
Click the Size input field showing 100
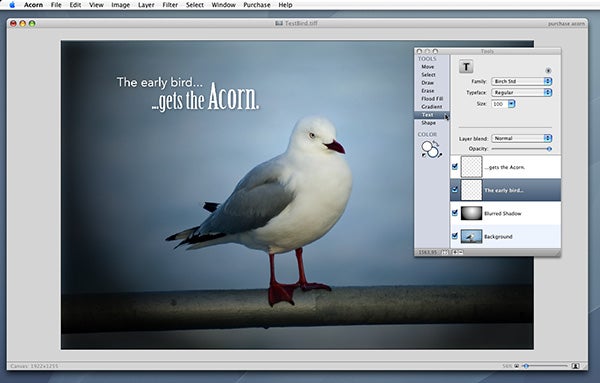(x=499, y=104)
